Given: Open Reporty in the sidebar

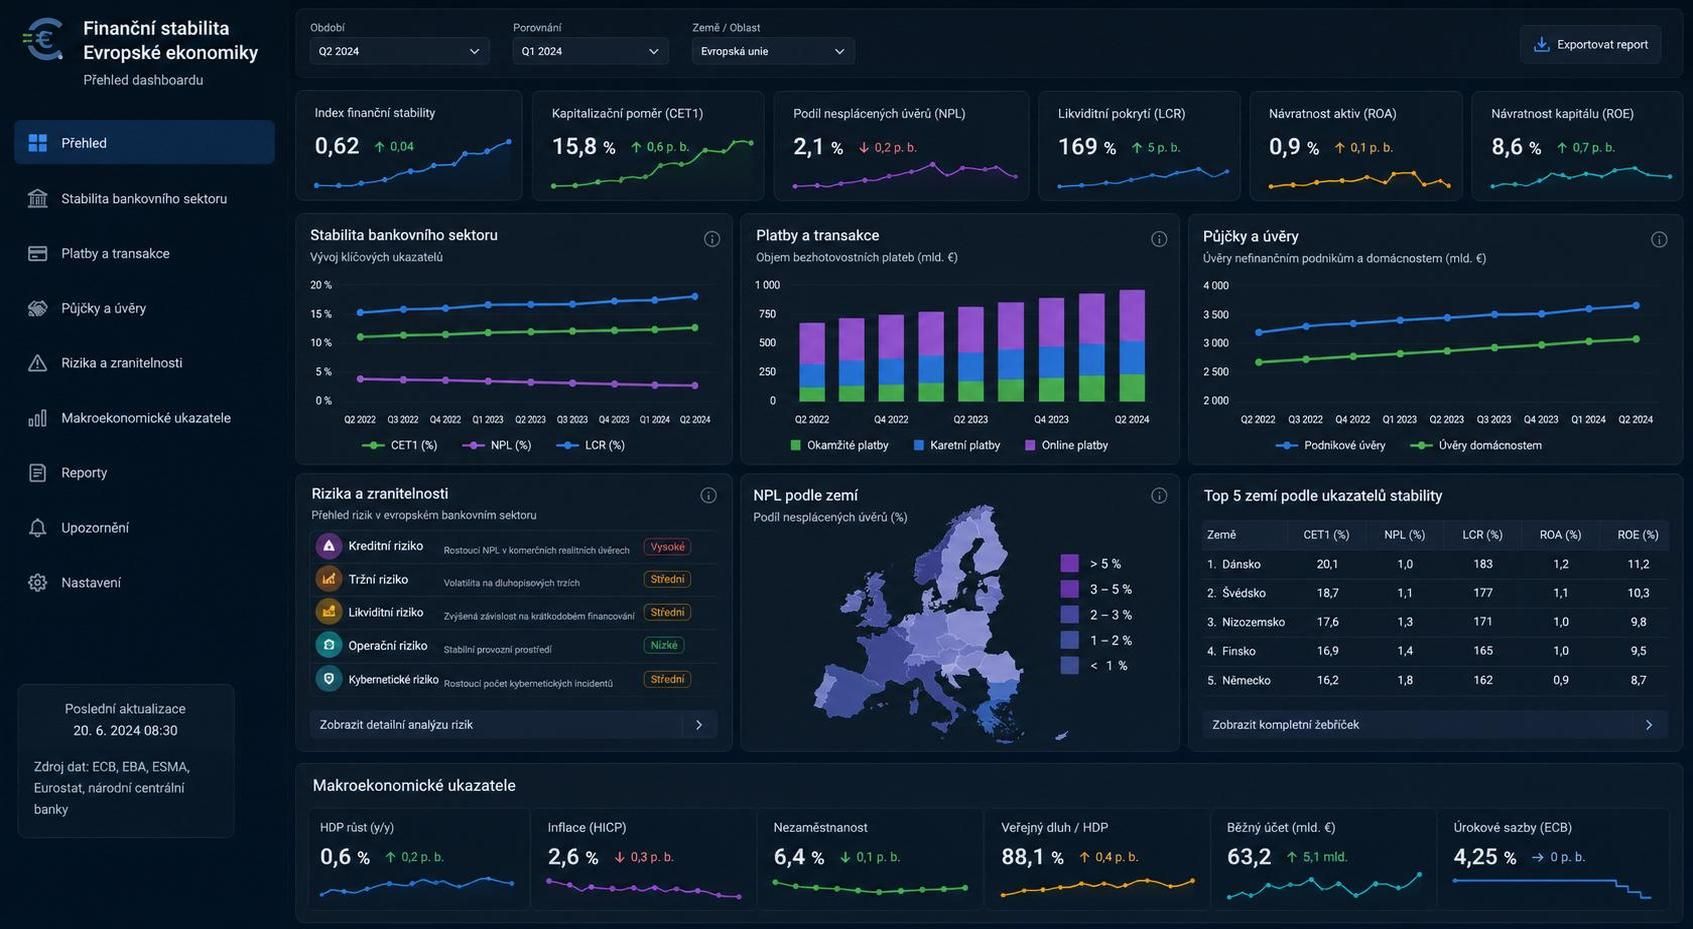Looking at the screenshot, I should pos(144,473).
